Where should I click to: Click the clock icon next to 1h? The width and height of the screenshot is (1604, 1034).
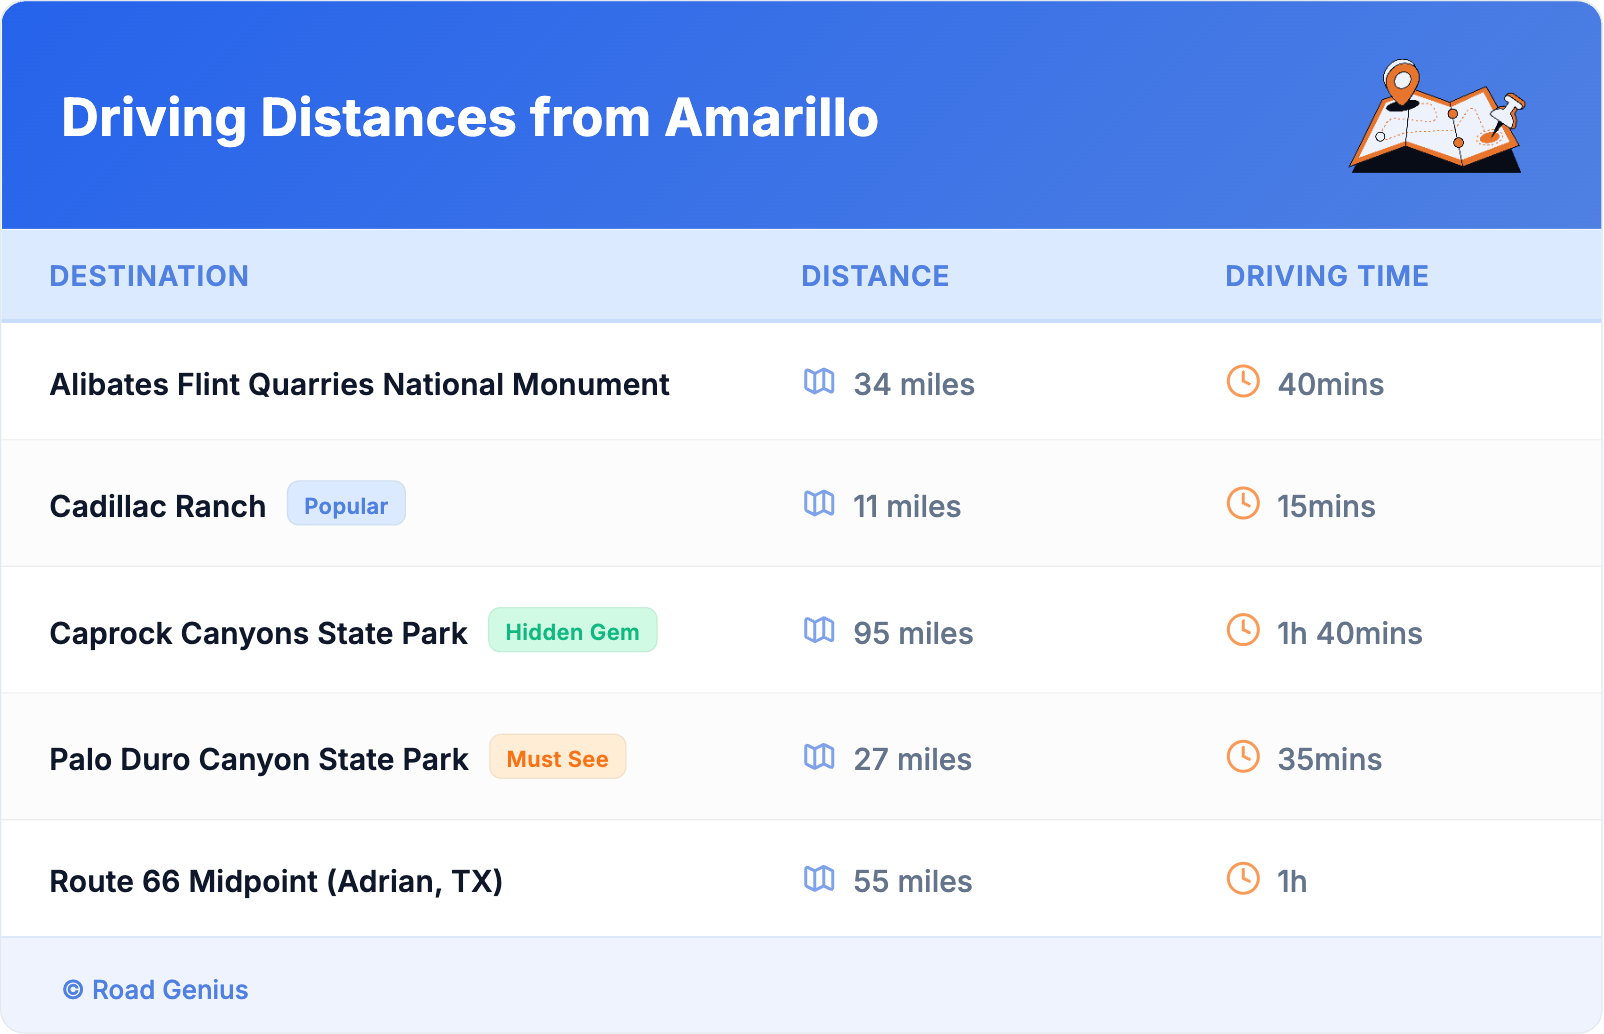1243,879
